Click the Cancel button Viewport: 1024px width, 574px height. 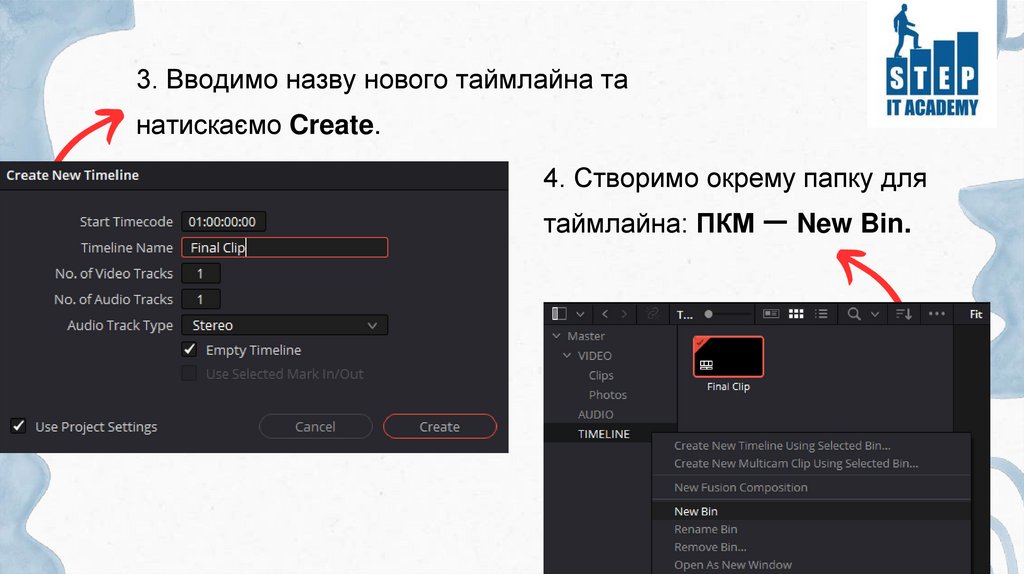315,426
